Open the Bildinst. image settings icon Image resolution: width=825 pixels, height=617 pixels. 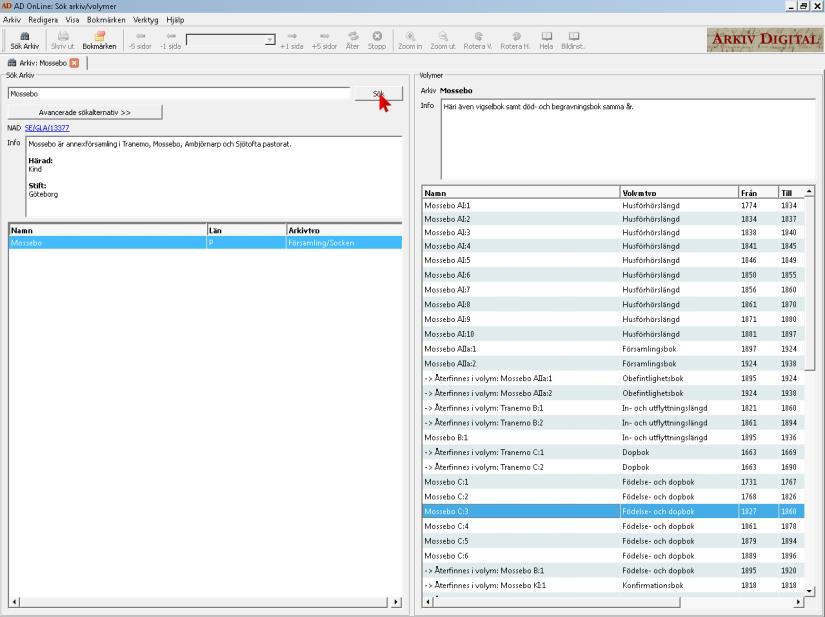click(x=574, y=41)
